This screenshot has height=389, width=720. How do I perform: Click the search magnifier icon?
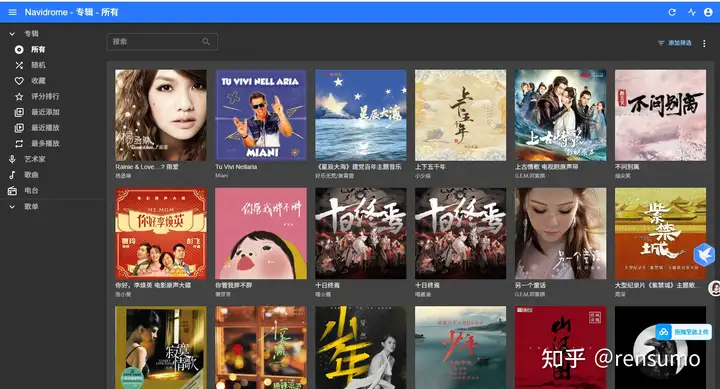(x=206, y=42)
